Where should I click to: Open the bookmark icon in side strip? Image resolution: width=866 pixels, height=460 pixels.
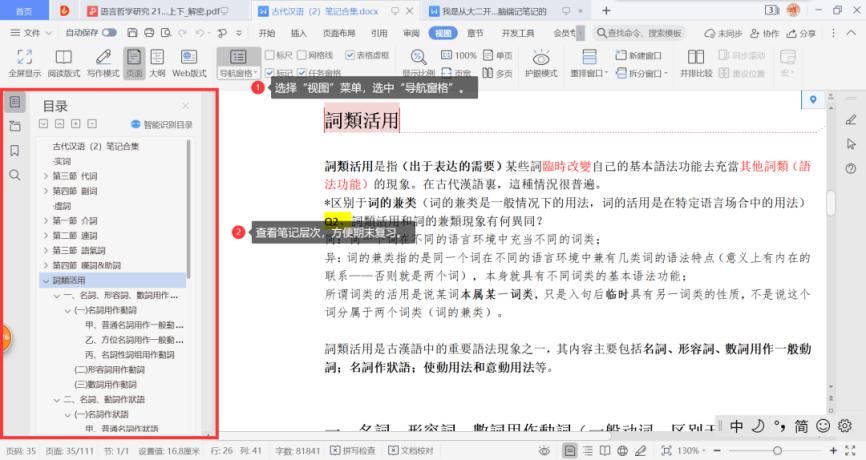(15, 151)
